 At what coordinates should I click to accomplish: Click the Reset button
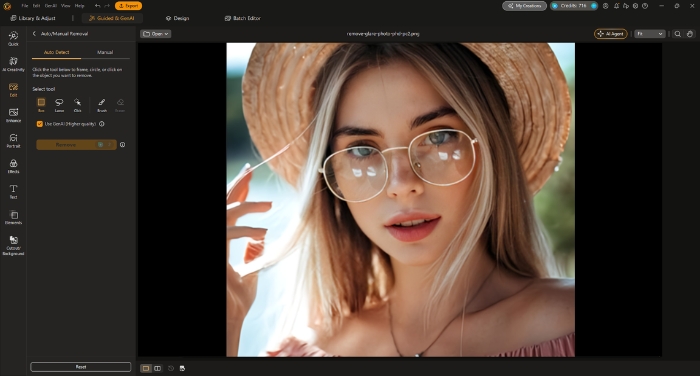[x=81, y=367]
